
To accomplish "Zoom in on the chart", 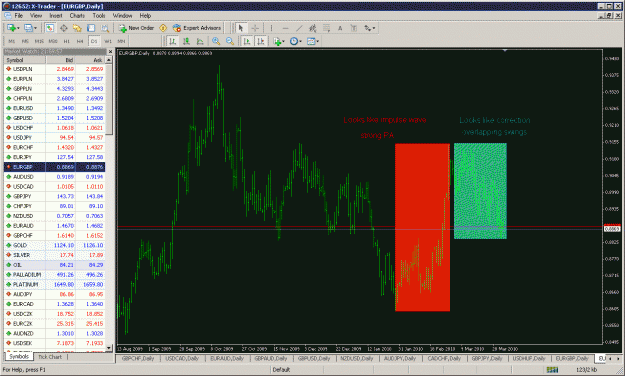I will click(x=216, y=41).
